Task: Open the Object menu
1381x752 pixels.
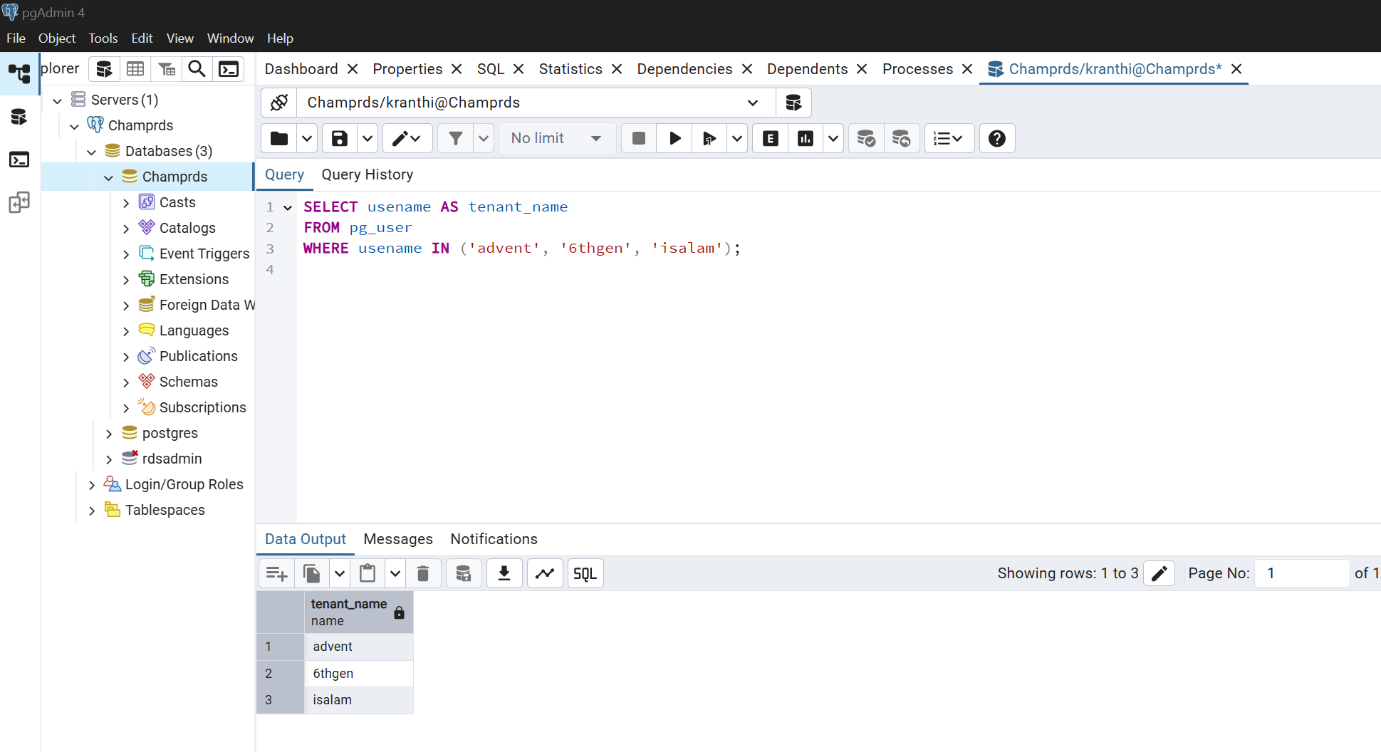Action: coord(57,38)
